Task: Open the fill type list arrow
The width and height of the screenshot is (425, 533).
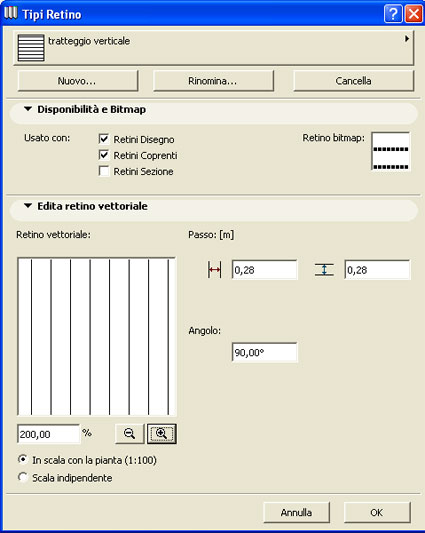Action: pyautogui.click(x=407, y=39)
